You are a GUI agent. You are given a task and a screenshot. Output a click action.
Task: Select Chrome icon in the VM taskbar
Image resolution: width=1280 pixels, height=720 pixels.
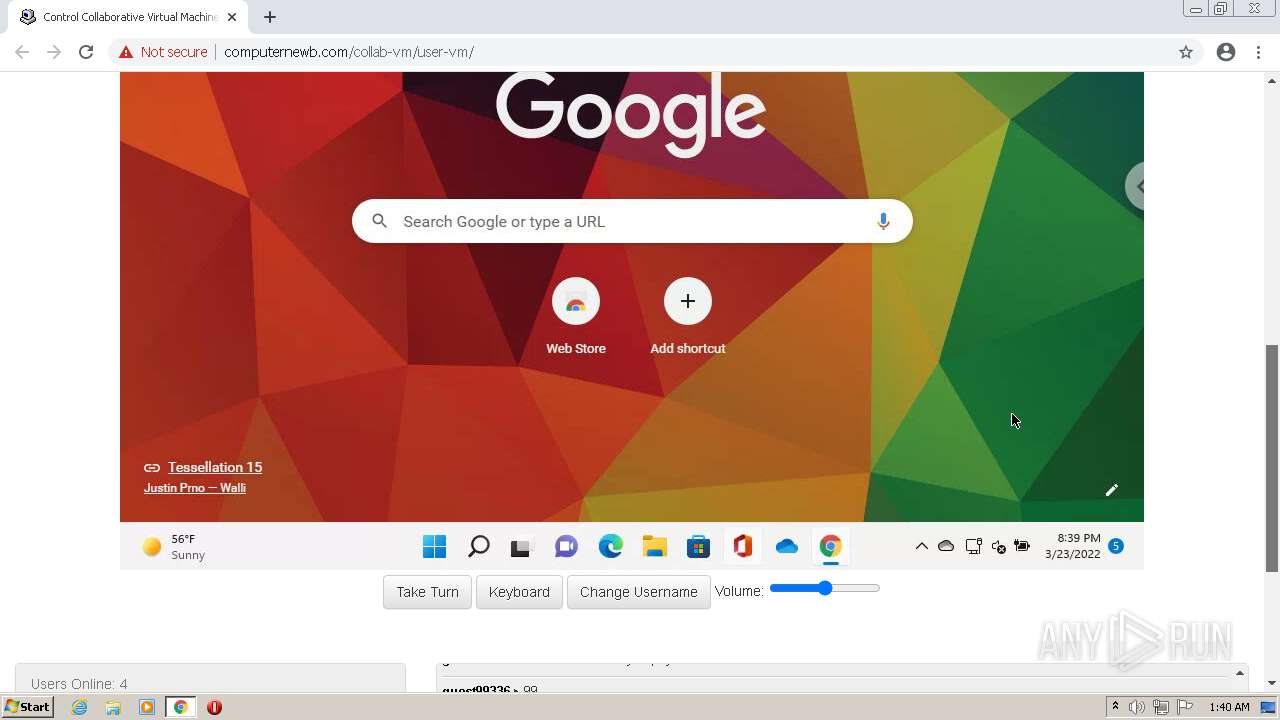click(830, 546)
